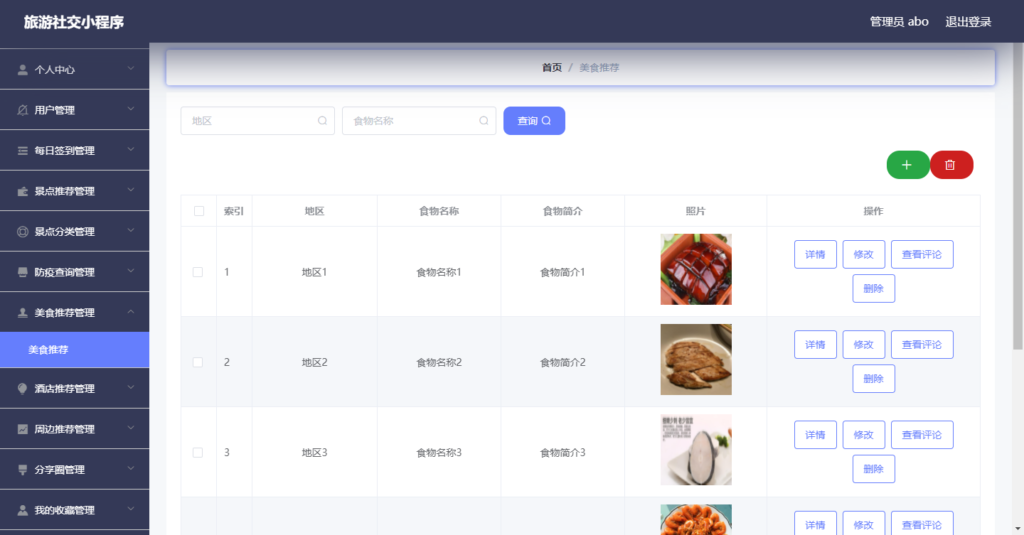Expand the 分享圈管理 chevron
1024x535 pixels.
tap(131, 468)
